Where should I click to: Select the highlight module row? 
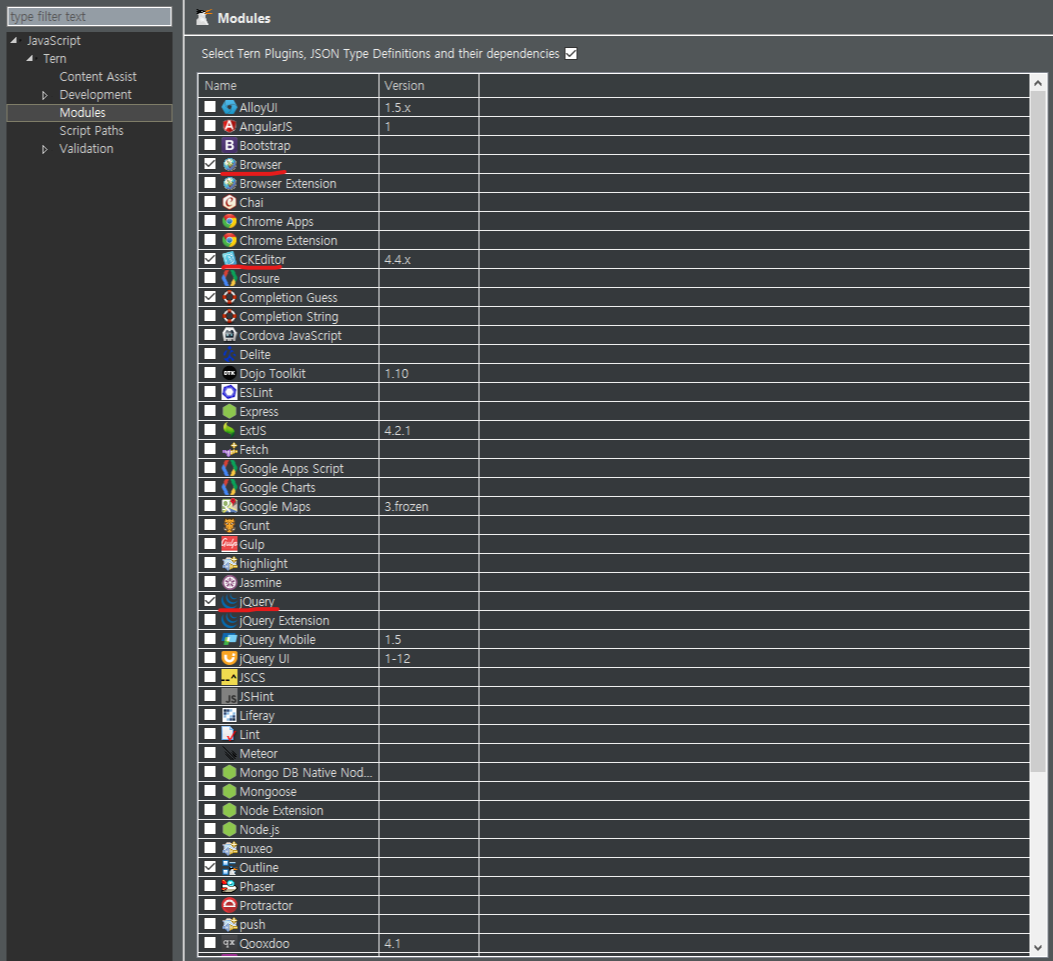[613, 563]
